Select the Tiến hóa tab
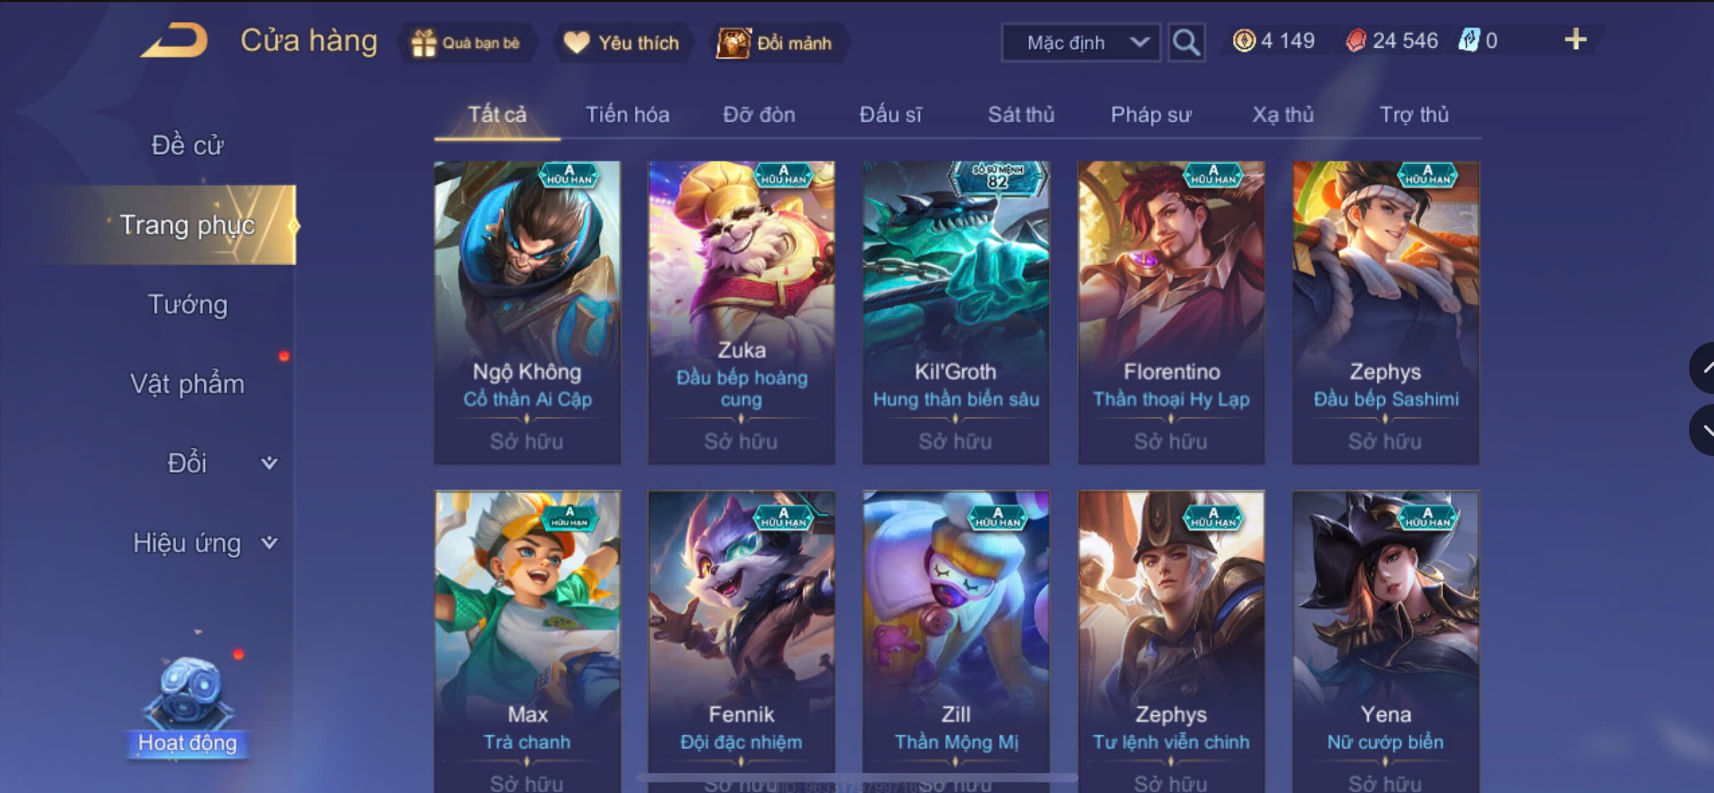 (x=627, y=114)
